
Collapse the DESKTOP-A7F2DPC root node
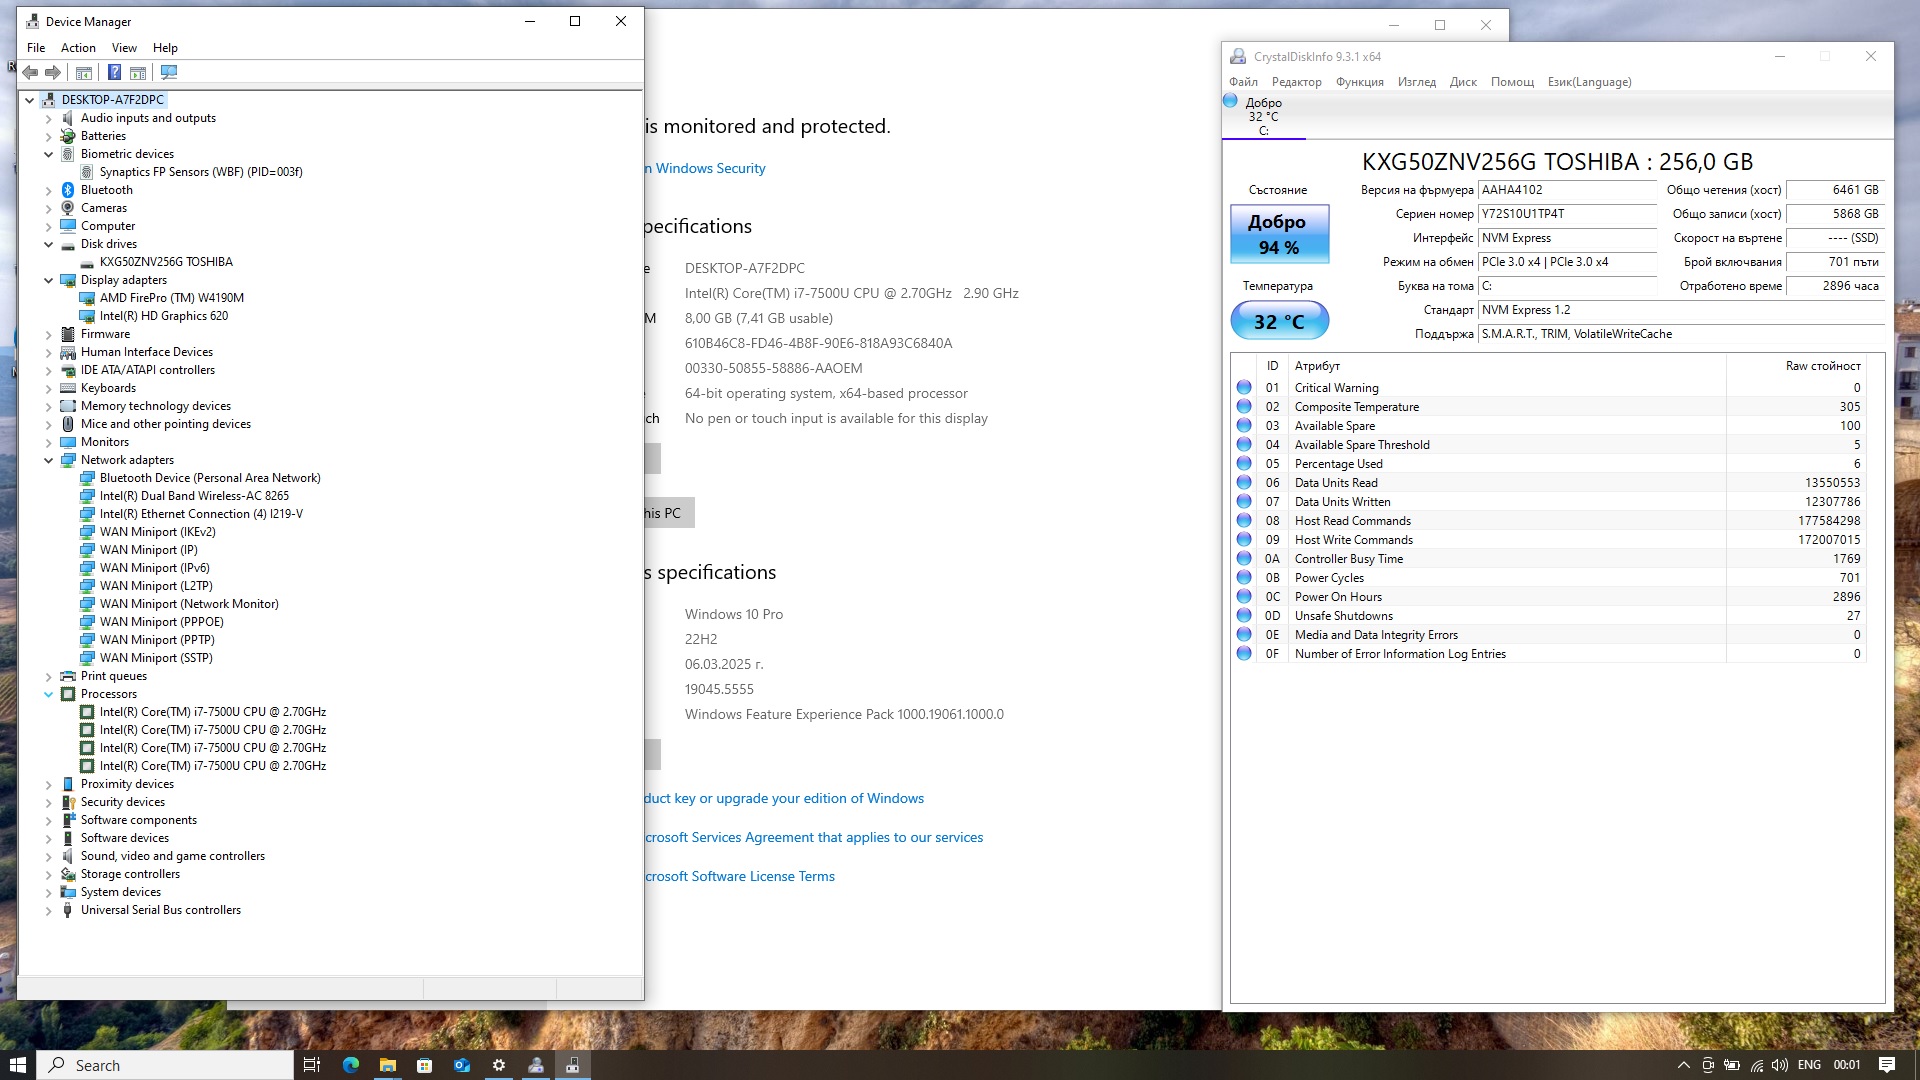pyautogui.click(x=30, y=100)
